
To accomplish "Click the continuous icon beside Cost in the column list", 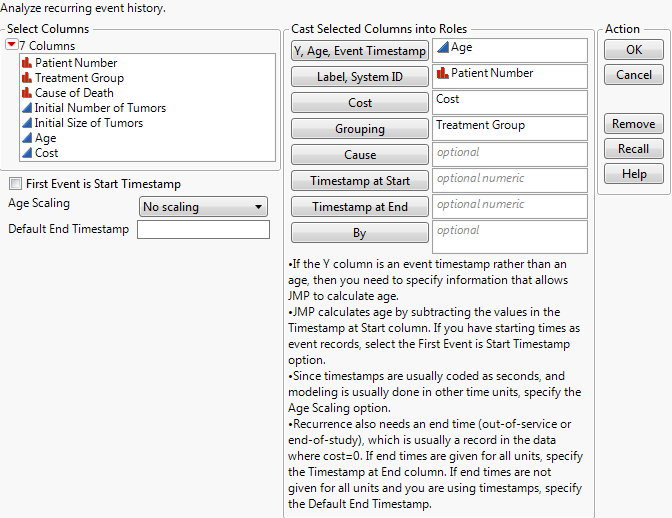I will (x=26, y=153).
